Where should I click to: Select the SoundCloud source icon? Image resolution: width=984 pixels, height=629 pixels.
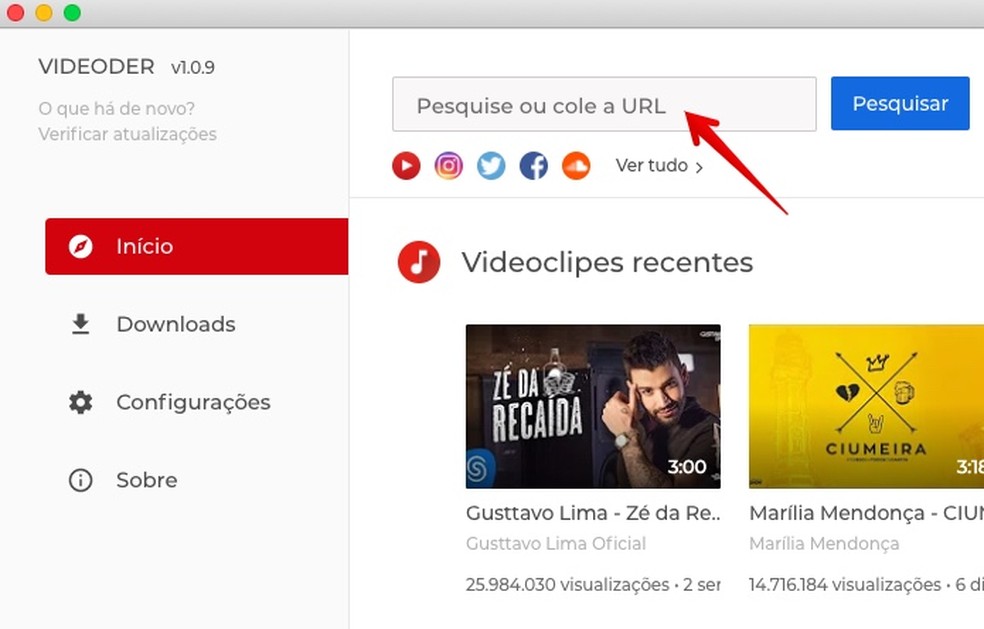(x=576, y=166)
